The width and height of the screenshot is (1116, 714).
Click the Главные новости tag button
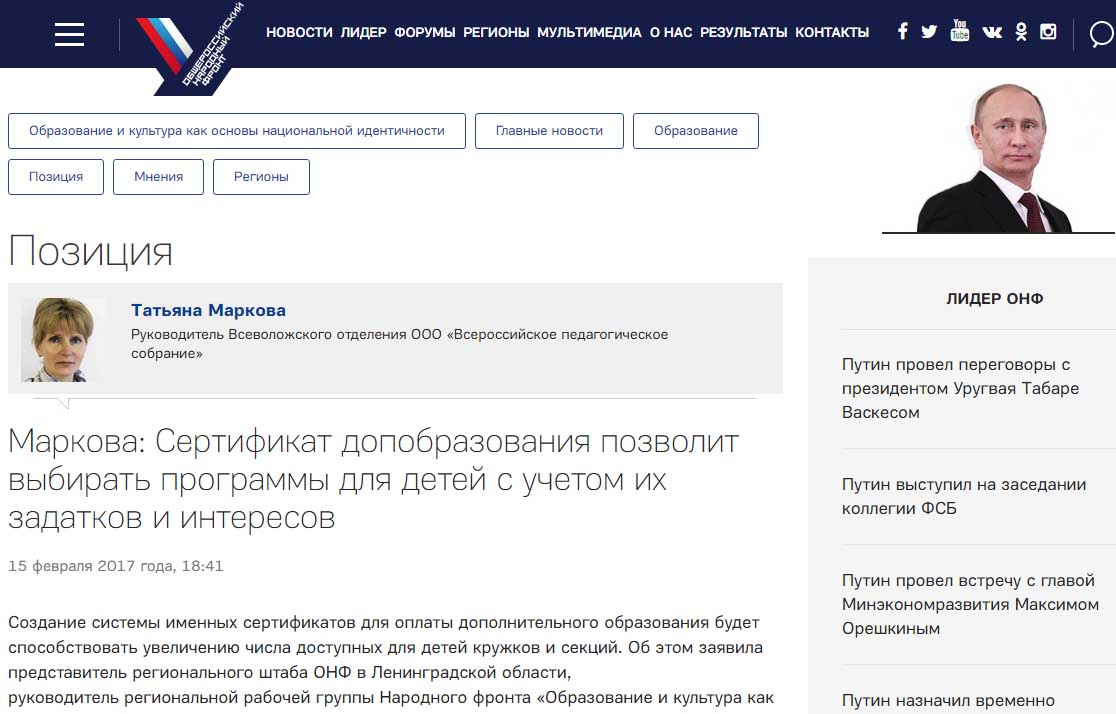pyautogui.click(x=549, y=131)
